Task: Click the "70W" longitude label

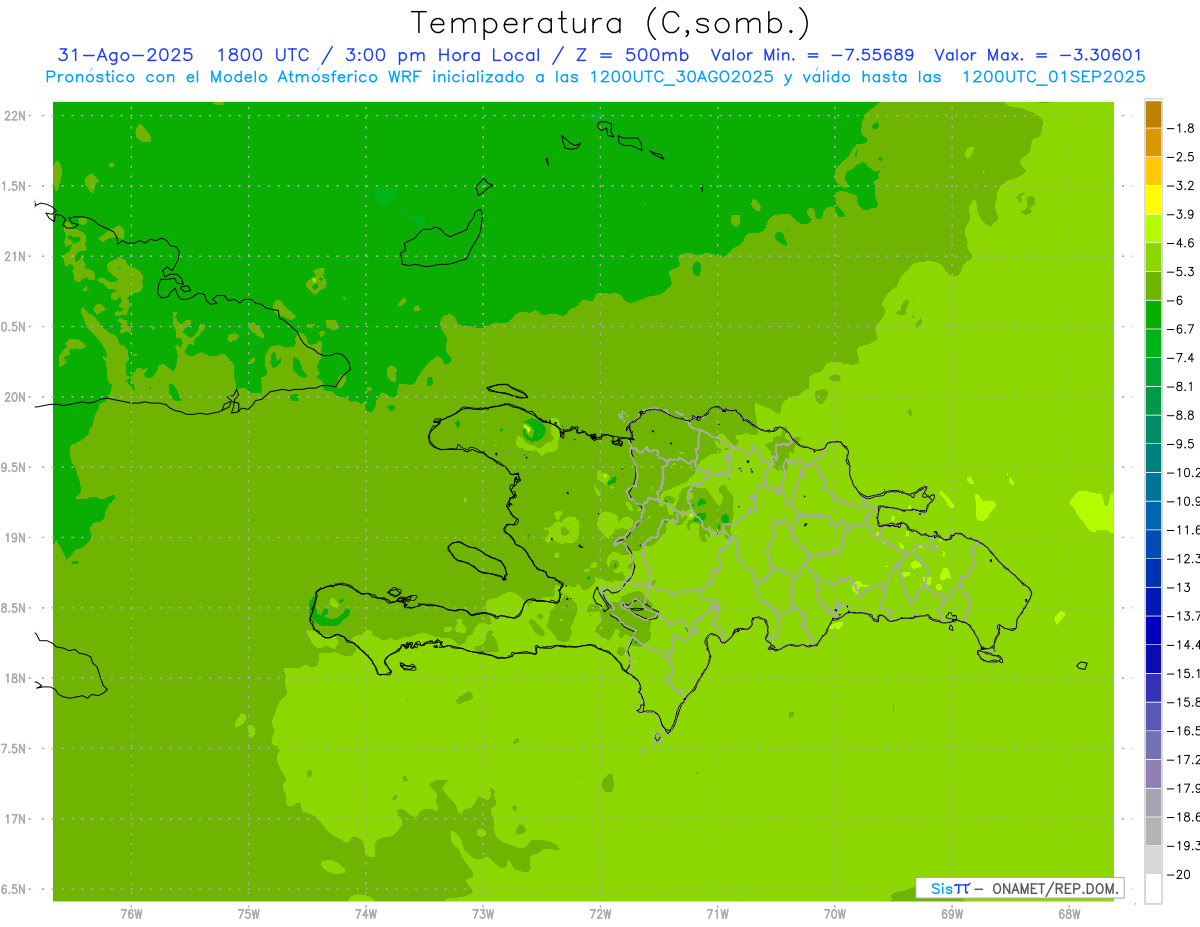Action: click(835, 914)
